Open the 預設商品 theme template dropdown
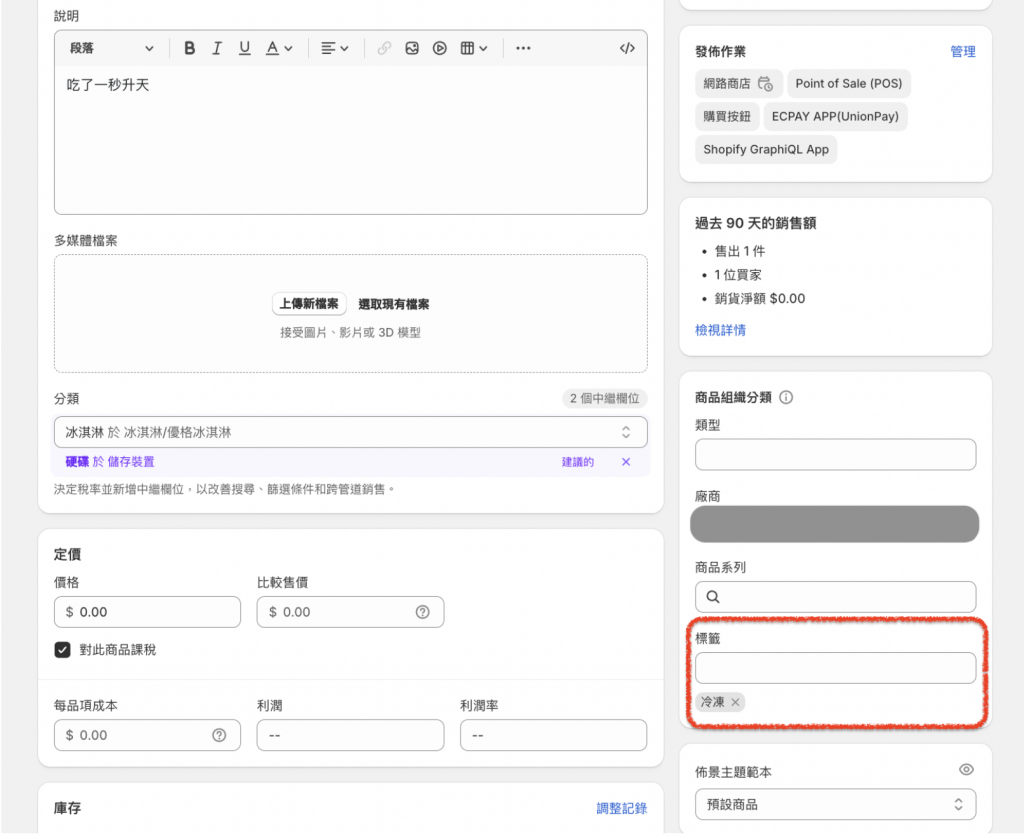 [x=835, y=804]
